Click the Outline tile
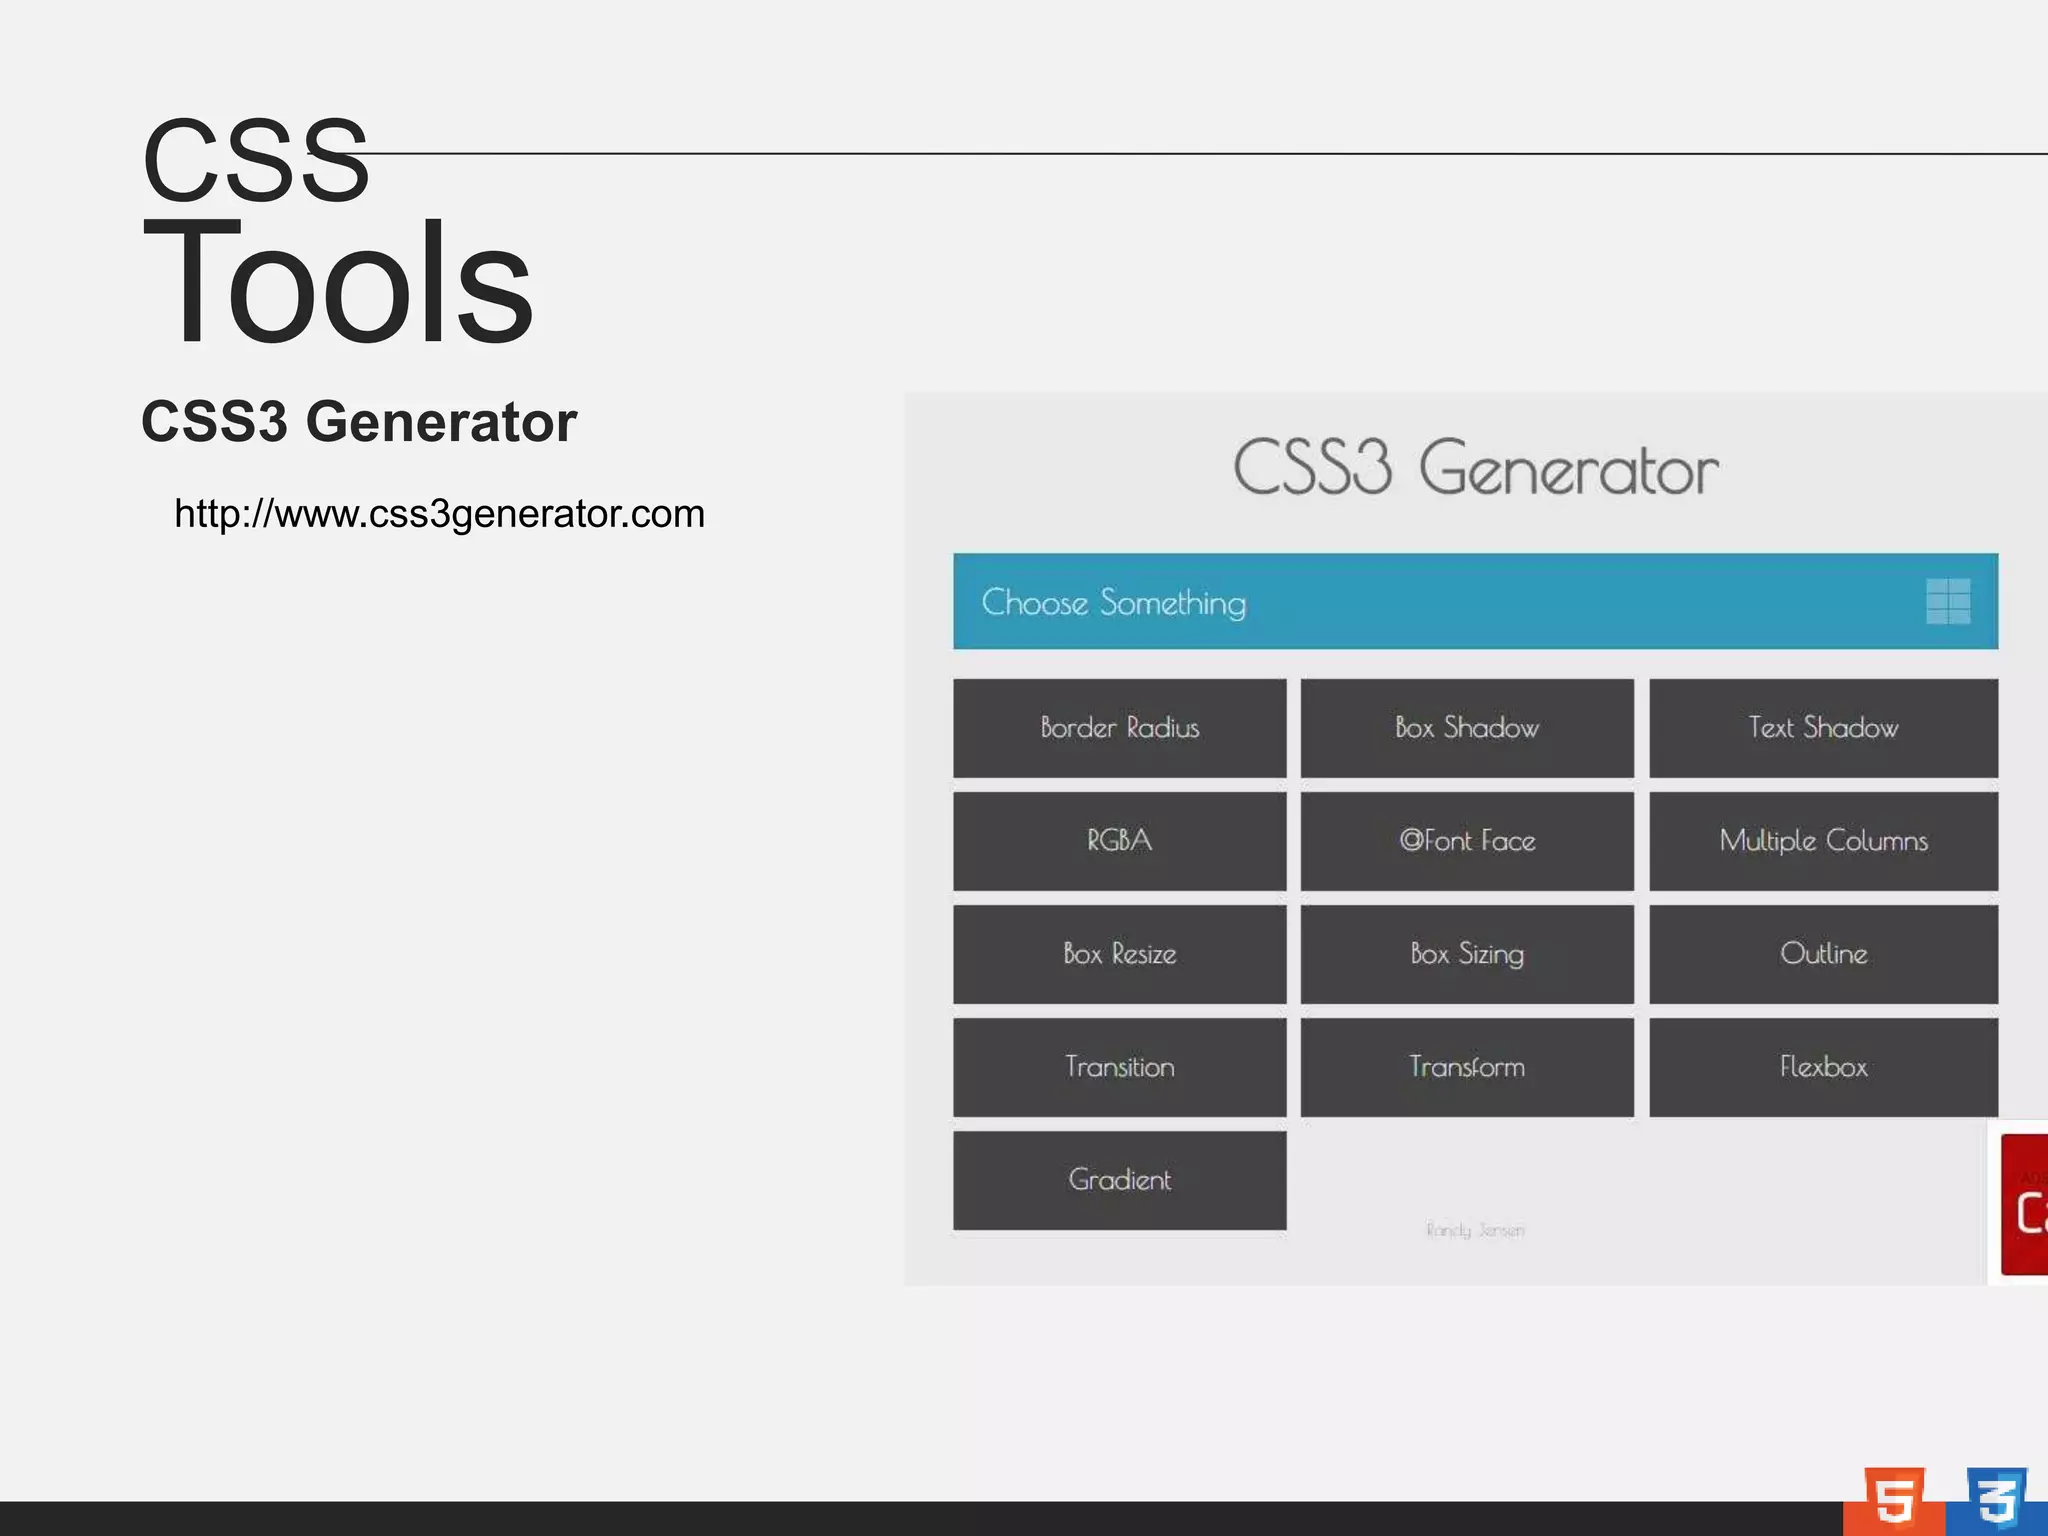 click(1823, 954)
